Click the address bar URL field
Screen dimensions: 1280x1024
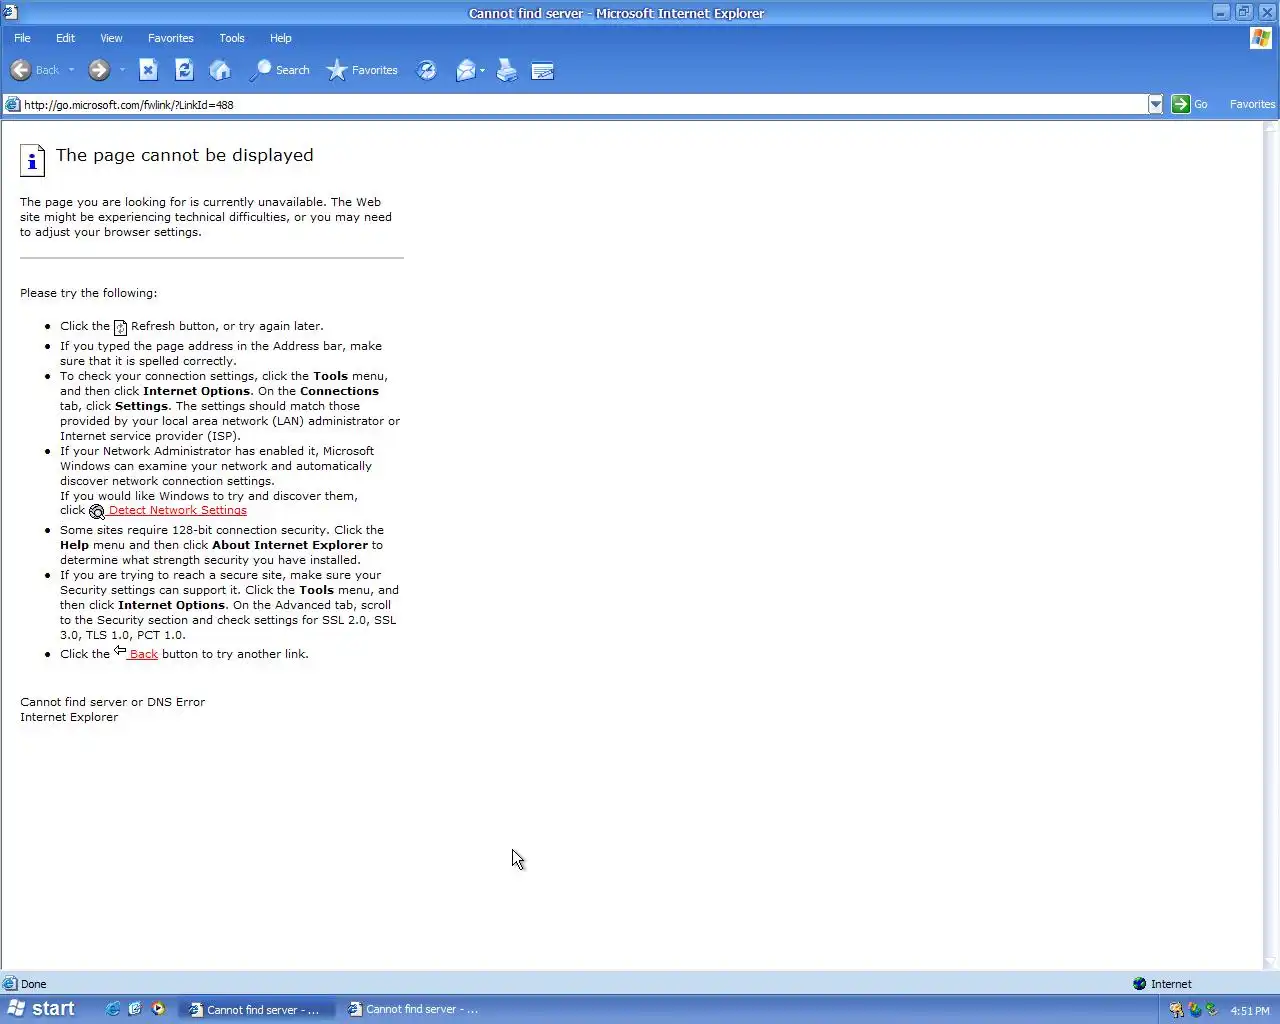click(584, 104)
